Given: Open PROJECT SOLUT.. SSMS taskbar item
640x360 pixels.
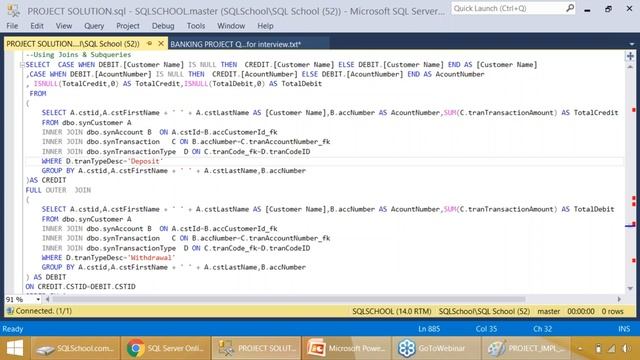Looking at the screenshot, I should [x=257, y=348].
